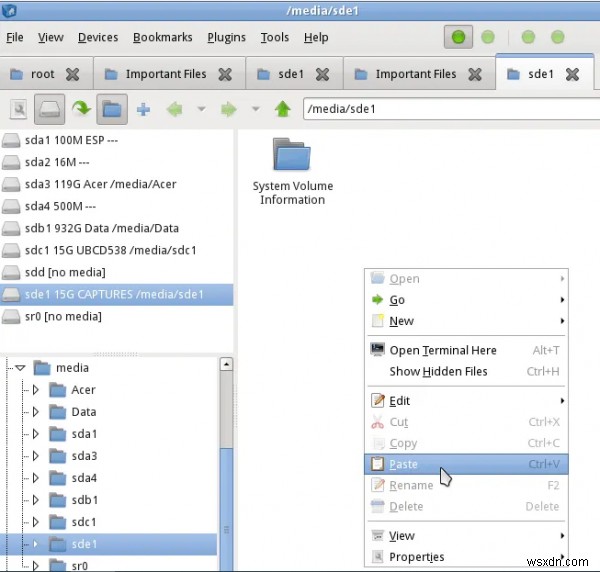Select the sde1 folder in tree
Screen dimensions: 600x572
[84, 544]
